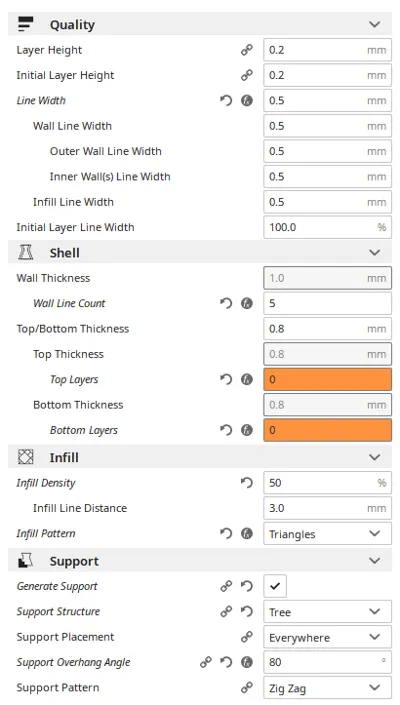
Task: Click the formula icon beside Infill Pattern
Action: click(x=247, y=534)
